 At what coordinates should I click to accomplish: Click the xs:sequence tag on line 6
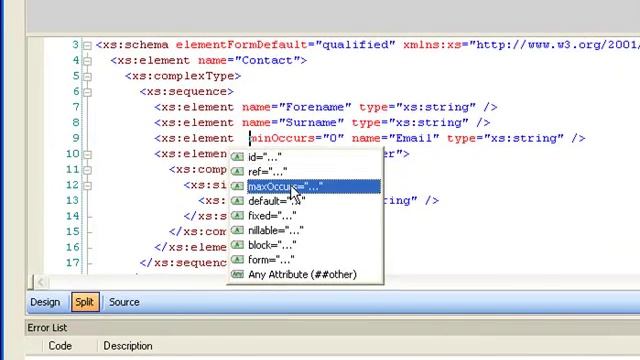[x=187, y=92]
